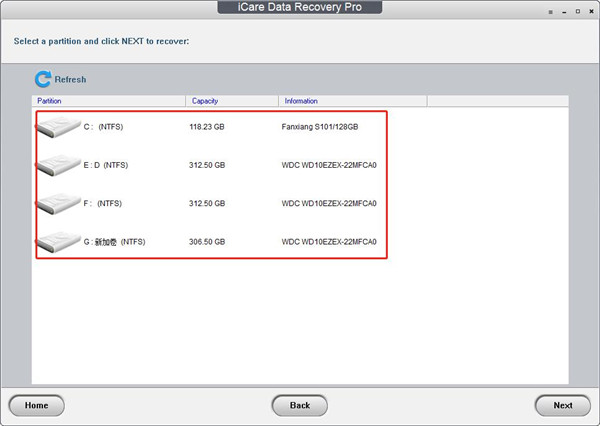The width and height of the screenshot is (600, 426).
Task: Go to Home screen button
Action: (36, 405)
